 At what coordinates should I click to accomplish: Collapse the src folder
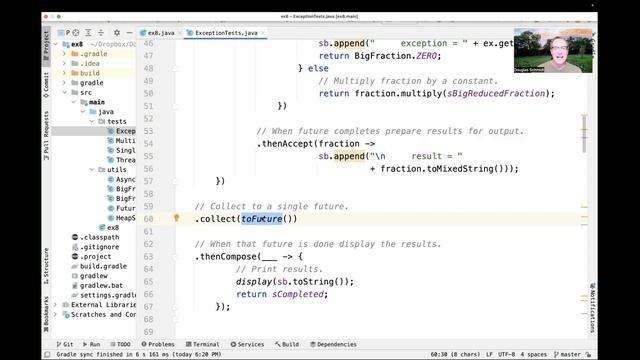point(64,93)
